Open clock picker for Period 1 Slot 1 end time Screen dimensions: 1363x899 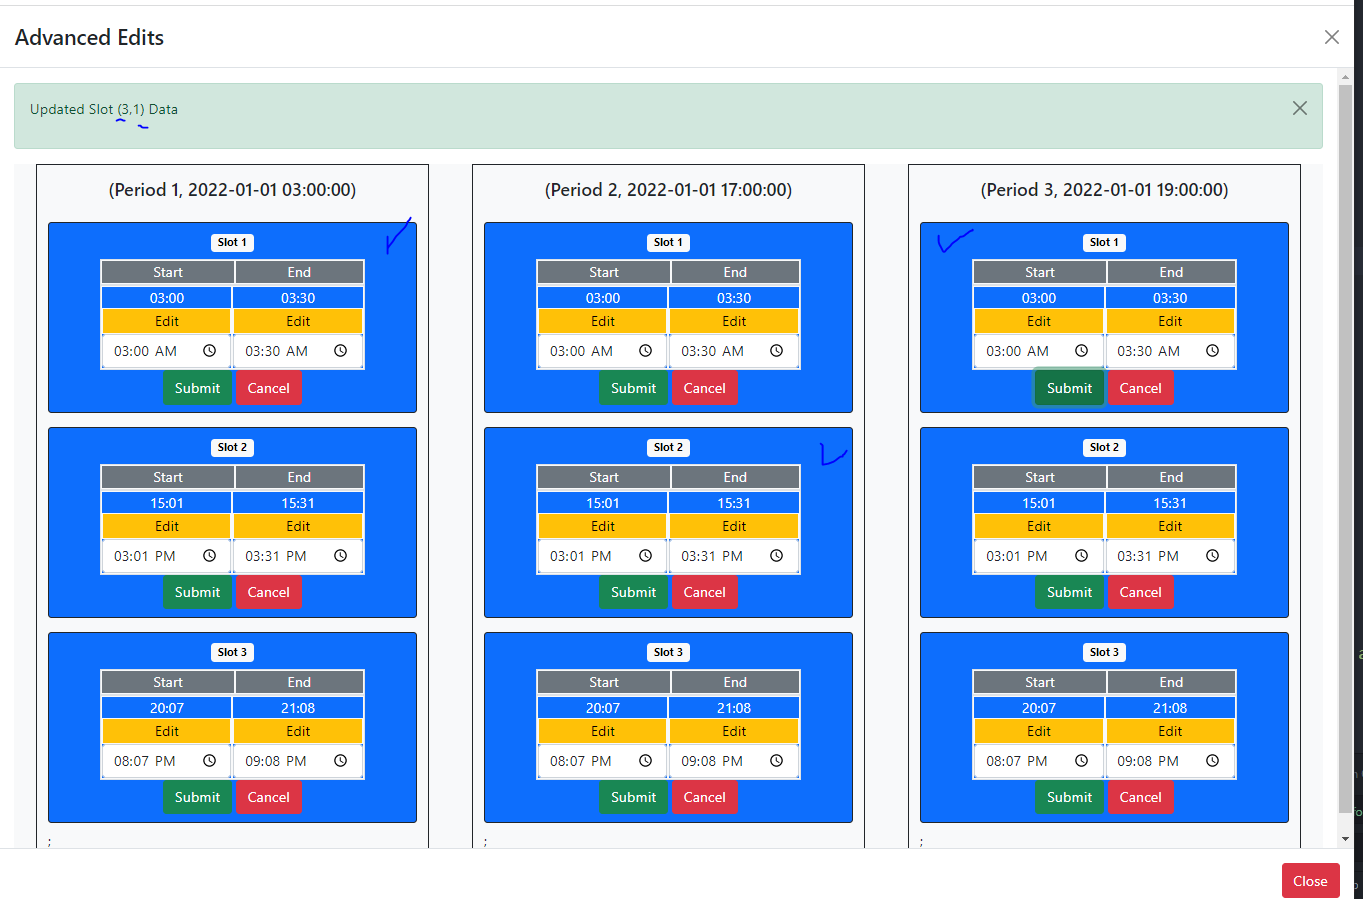point(340,351)
